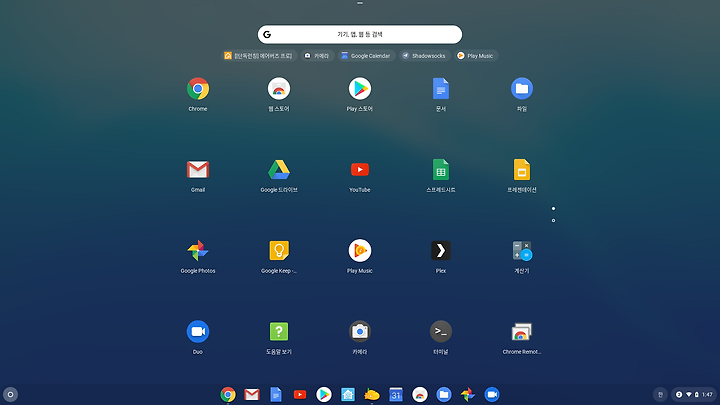Launch the Google Keep app

click(279, 251)
